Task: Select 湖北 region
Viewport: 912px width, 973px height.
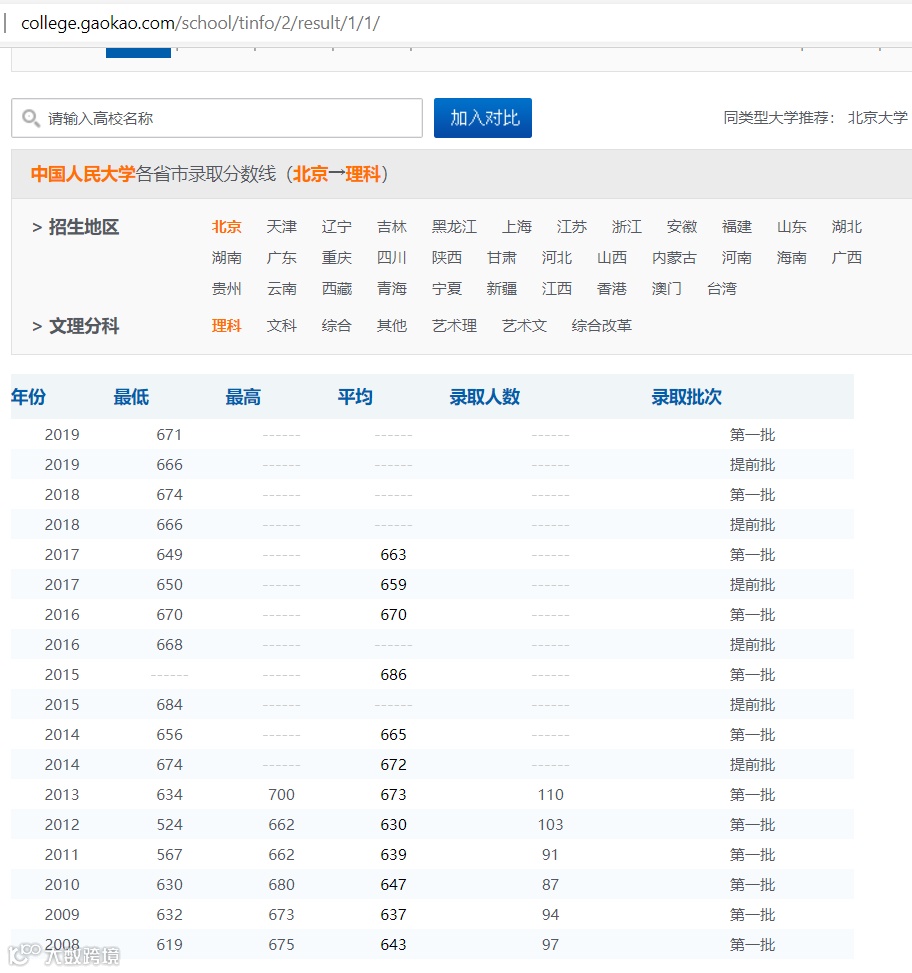Action: click(847, 226)
